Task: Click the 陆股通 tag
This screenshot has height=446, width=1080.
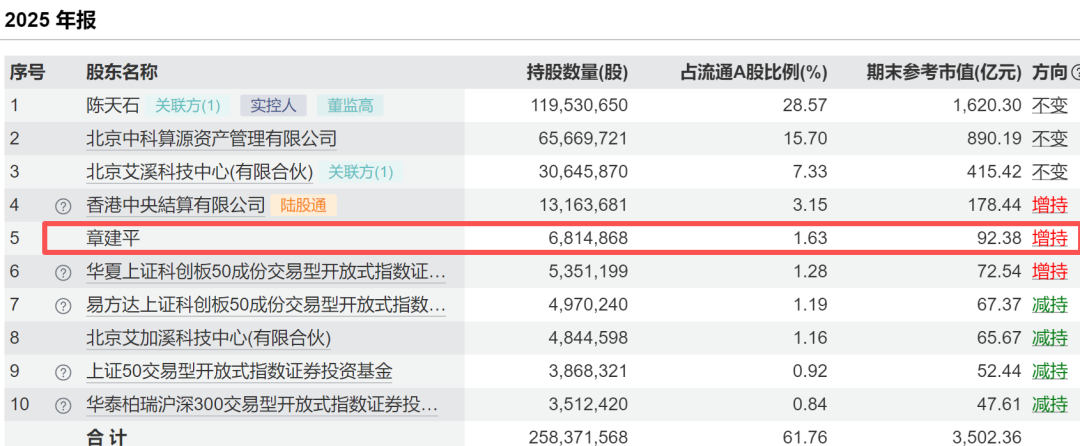Action: 304,205
